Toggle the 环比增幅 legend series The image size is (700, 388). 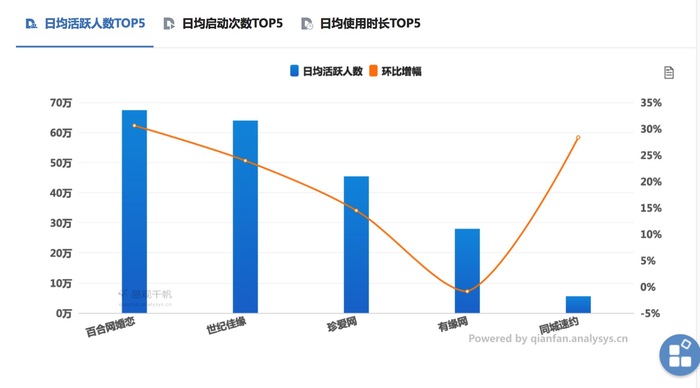[396, 71]
